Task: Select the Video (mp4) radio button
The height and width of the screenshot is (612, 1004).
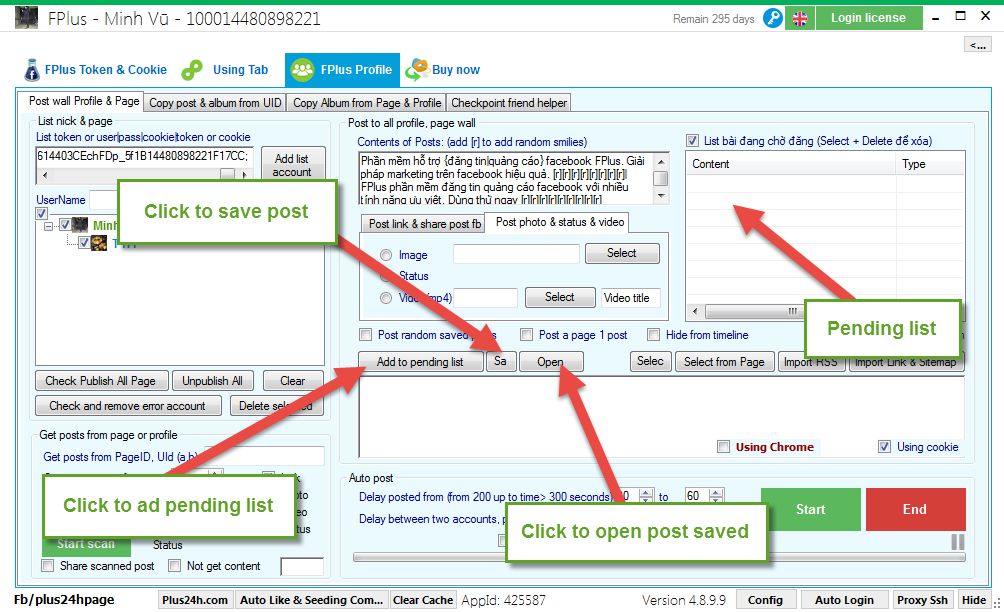Action: pos(386,298)
